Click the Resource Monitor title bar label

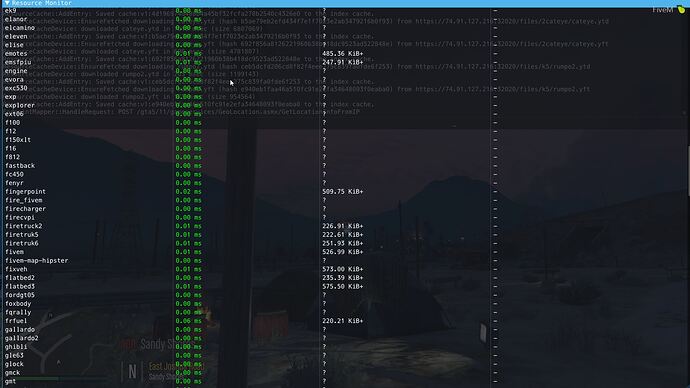42,3
